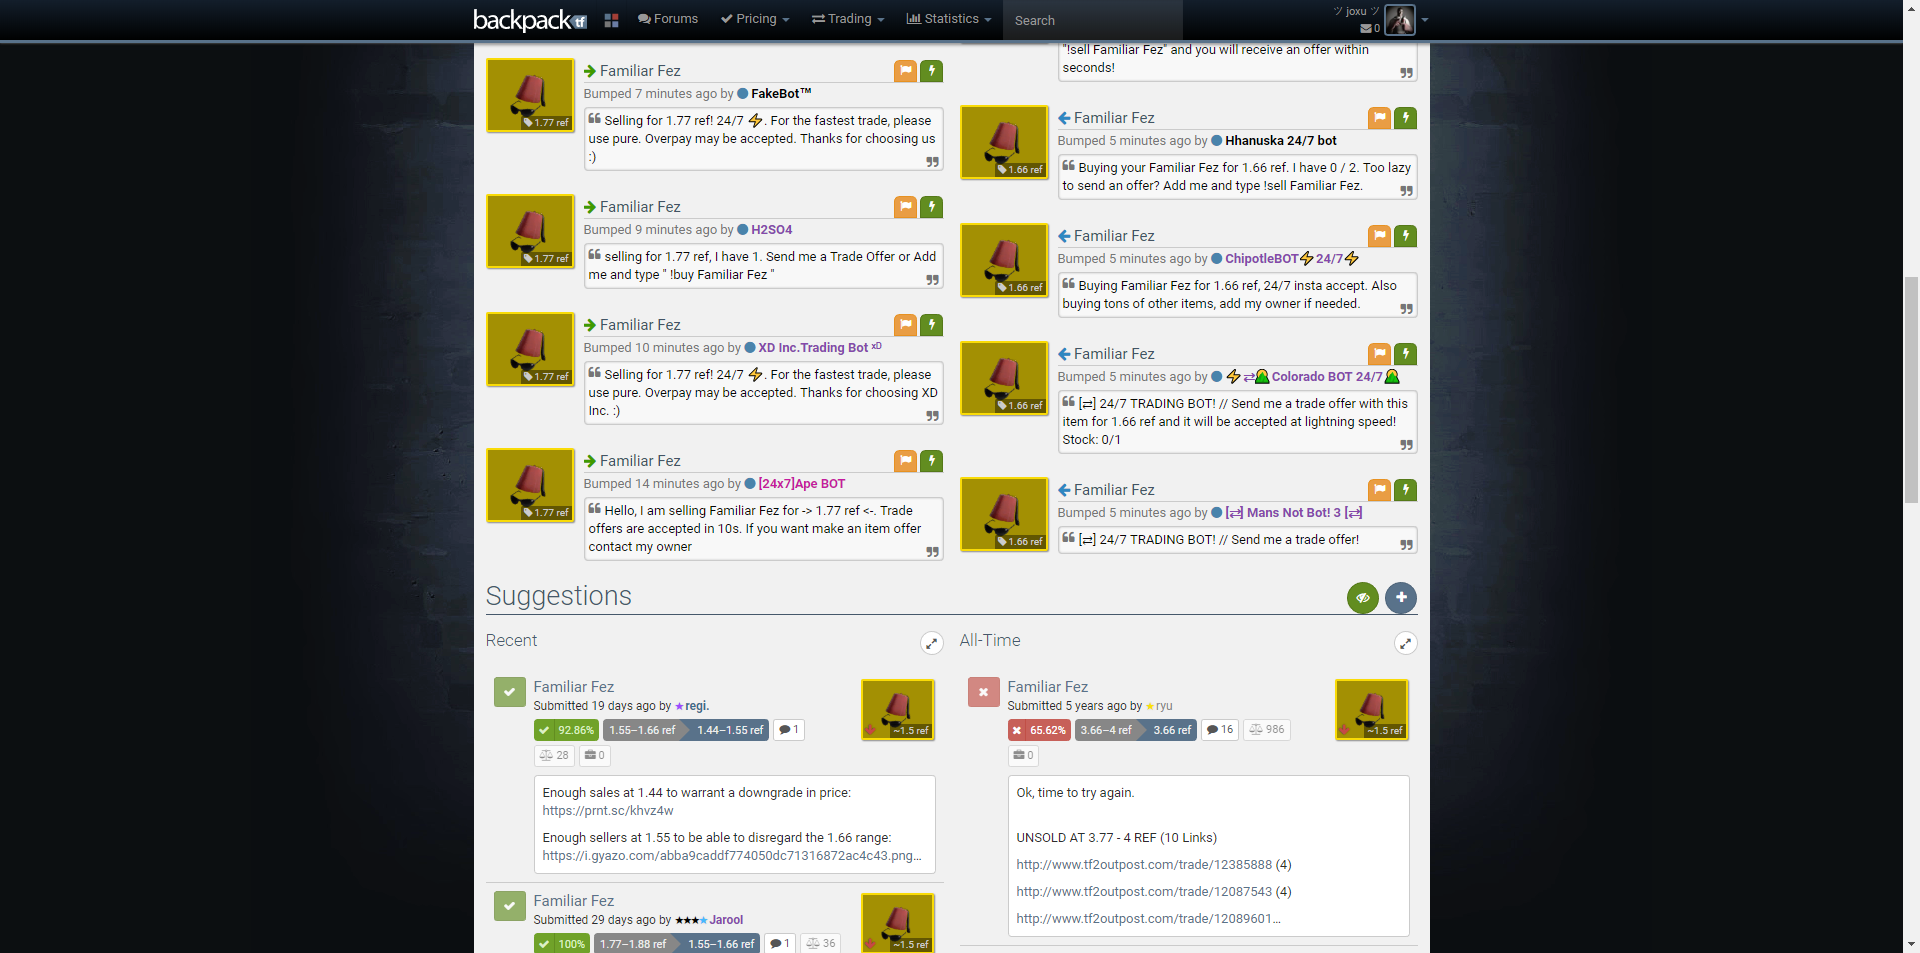Open [24x7]Ape BOT profile link
1920x953 pixels.
(x=801, y=484)
